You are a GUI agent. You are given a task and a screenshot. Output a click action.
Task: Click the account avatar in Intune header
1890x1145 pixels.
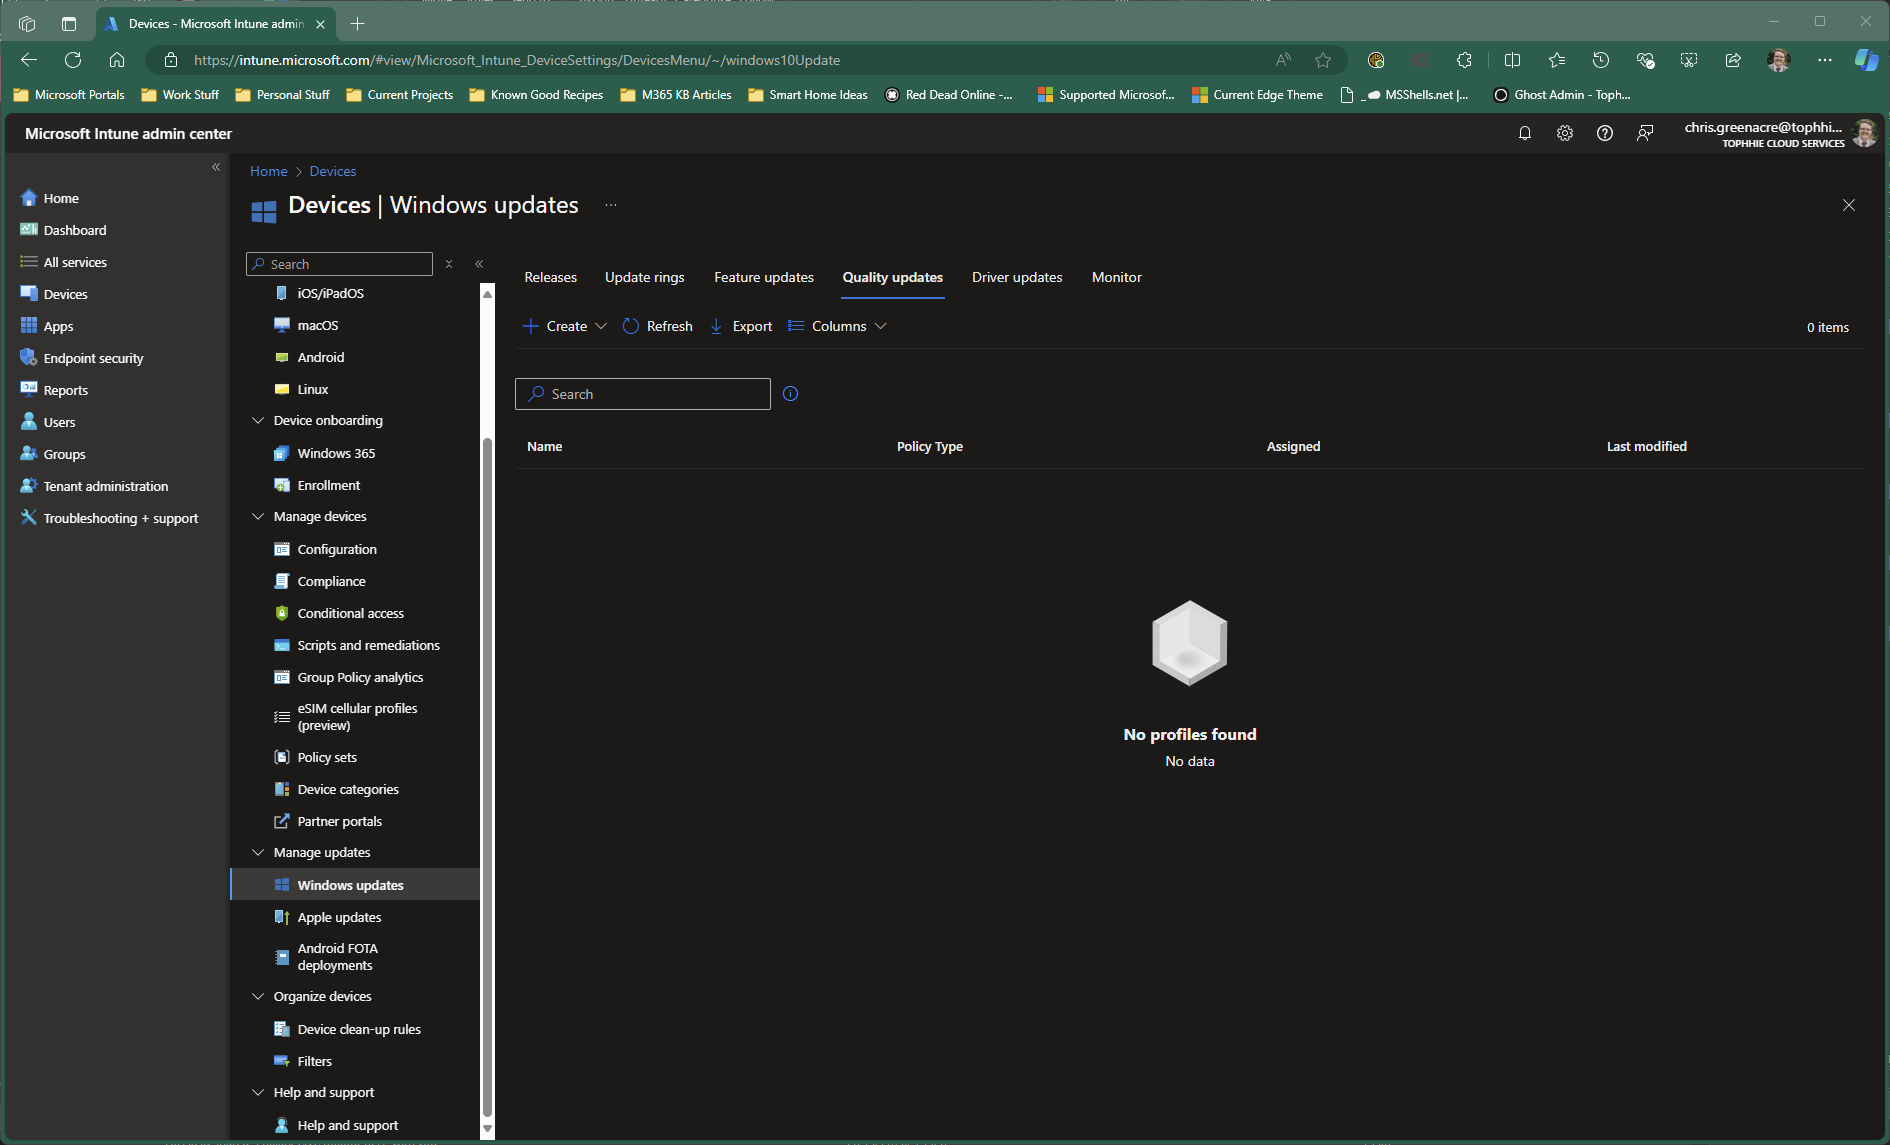coord(1864,133)
